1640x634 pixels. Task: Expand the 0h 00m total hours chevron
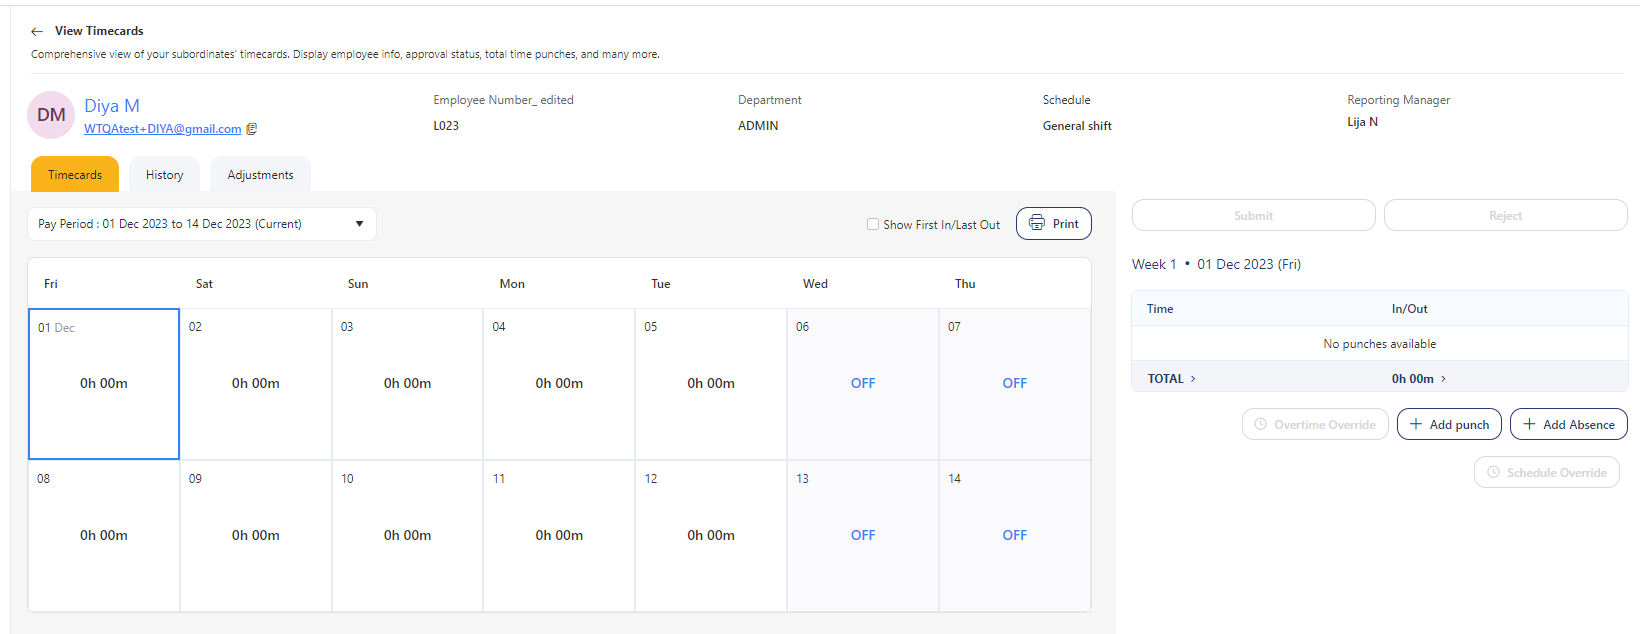1443,379
